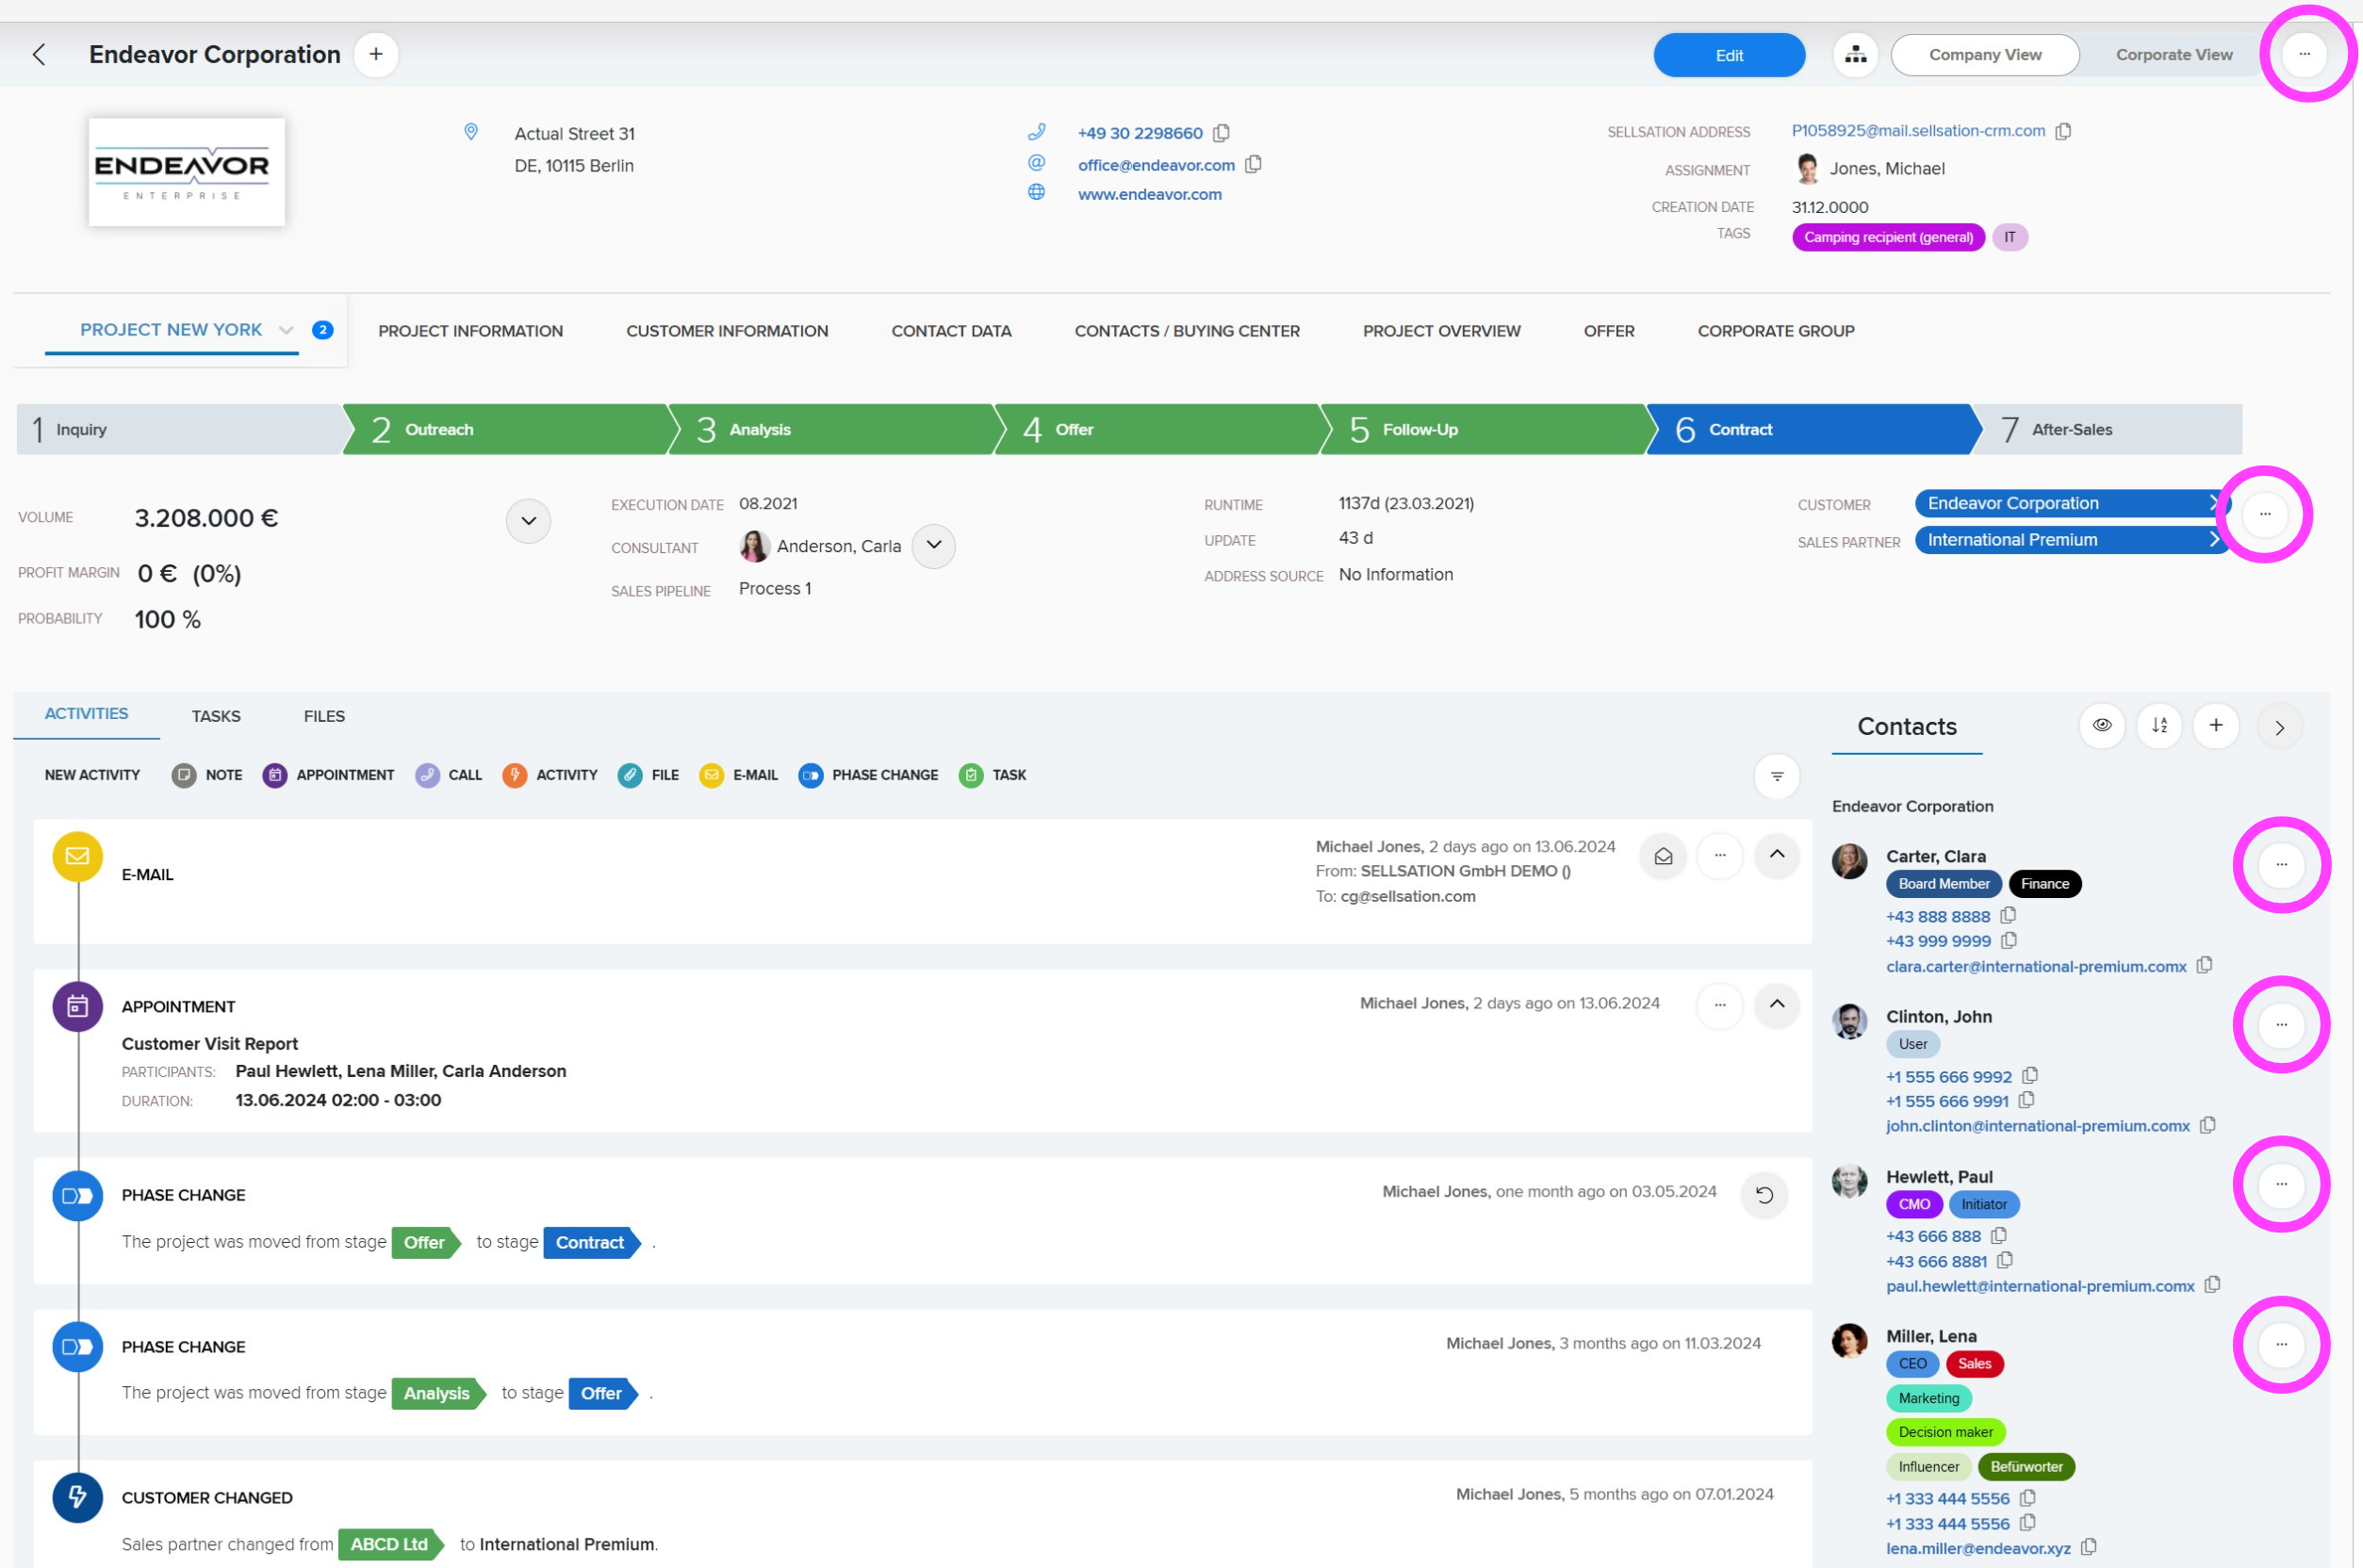The image size is (2363, 1568).
Task: Open more options for Miller, Lena
Action: 2281,1345
